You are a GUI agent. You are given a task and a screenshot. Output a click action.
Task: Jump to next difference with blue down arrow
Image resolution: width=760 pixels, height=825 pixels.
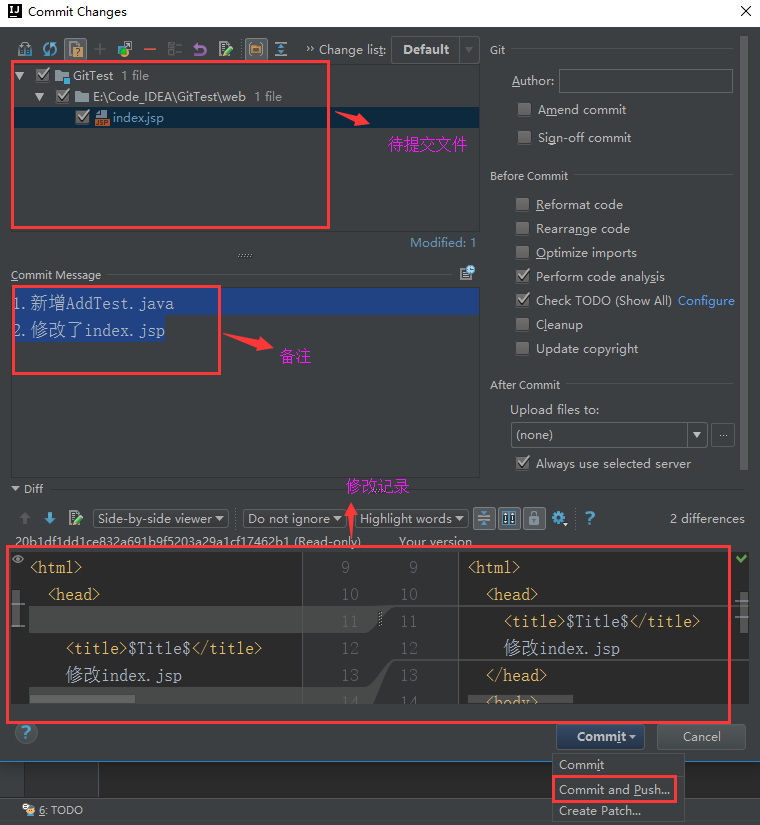(x=50, y=518)
